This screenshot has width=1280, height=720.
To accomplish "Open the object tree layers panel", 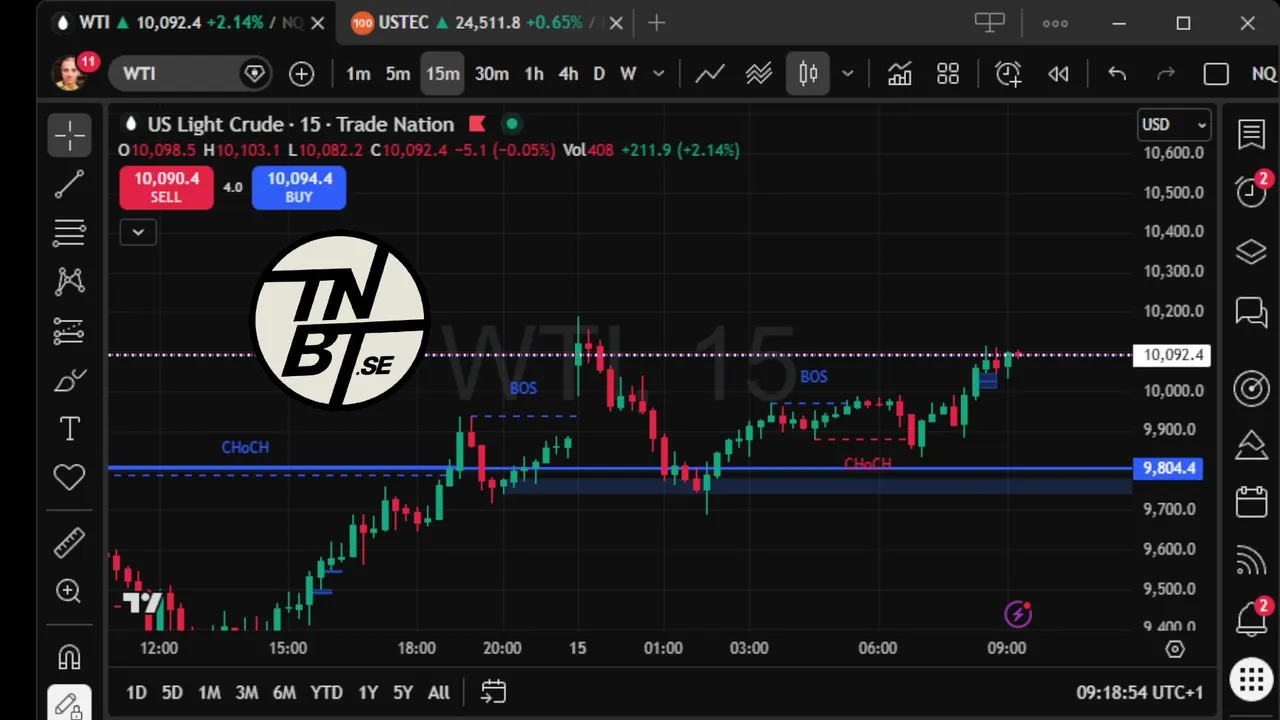I will click(x=1251, y=252).
